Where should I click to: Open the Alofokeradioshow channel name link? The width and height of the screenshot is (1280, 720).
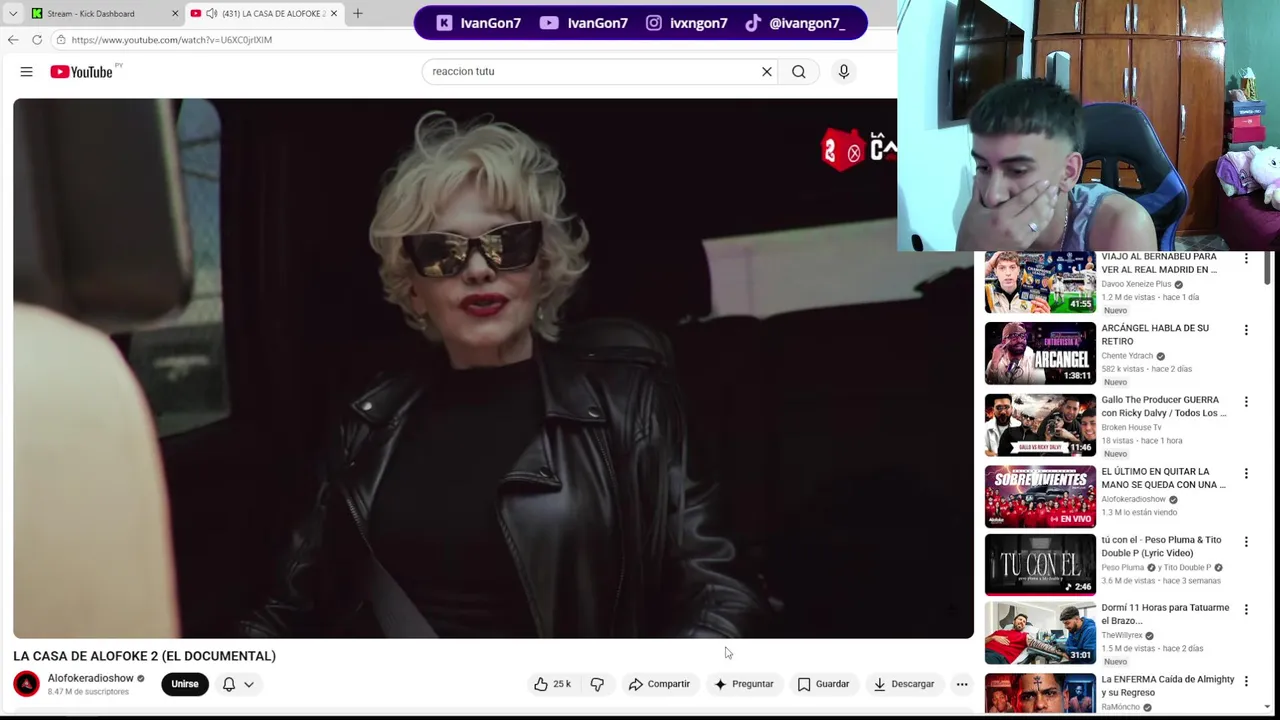coord(91,678)
